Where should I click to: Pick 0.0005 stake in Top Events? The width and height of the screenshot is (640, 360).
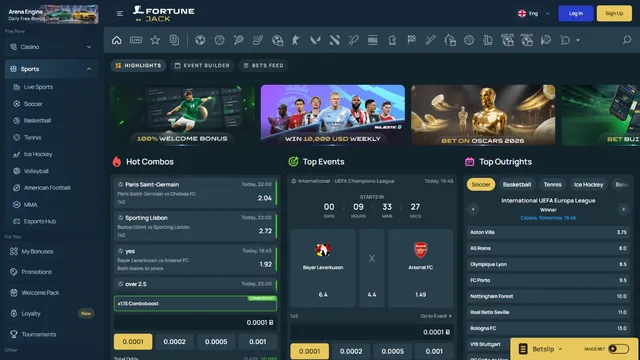tap(392, 351)
